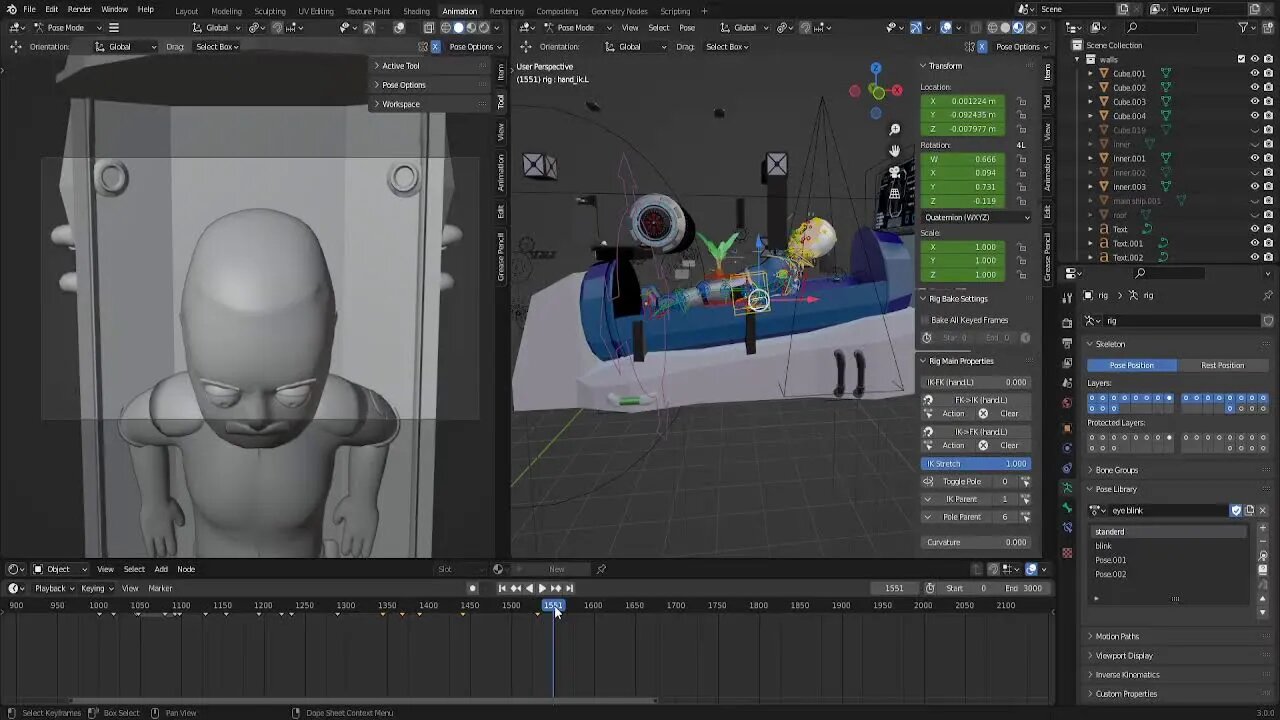Remove pose with minus icon in Pose Library
Screen dimensions: 1280x720
click(1263, 542)
